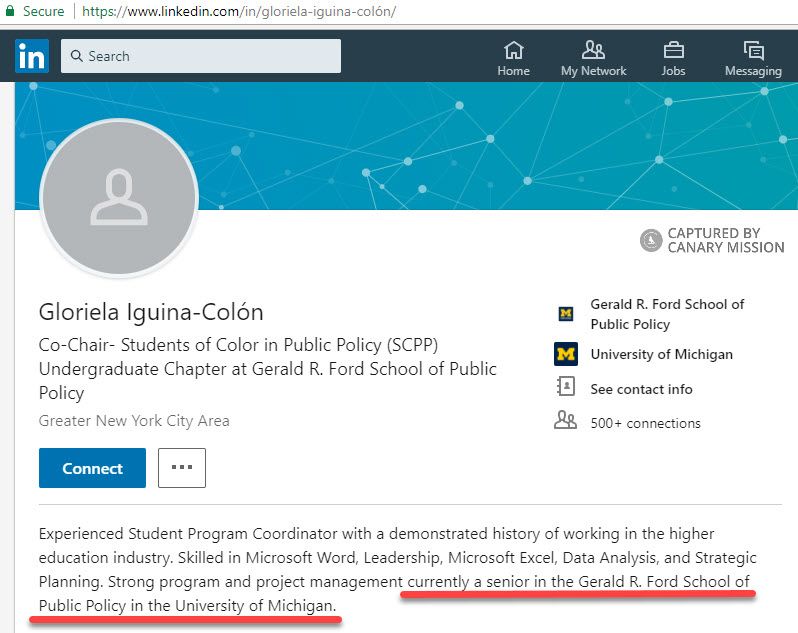This screenshot has width=798, height=633.
Task: Click the default profile avatar photo
Action: [119, 198]
